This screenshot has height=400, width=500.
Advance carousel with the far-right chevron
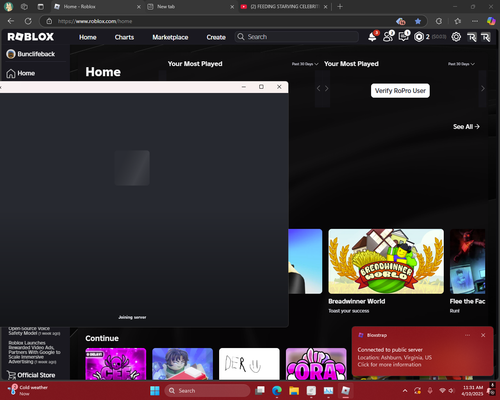click(483, 89)
